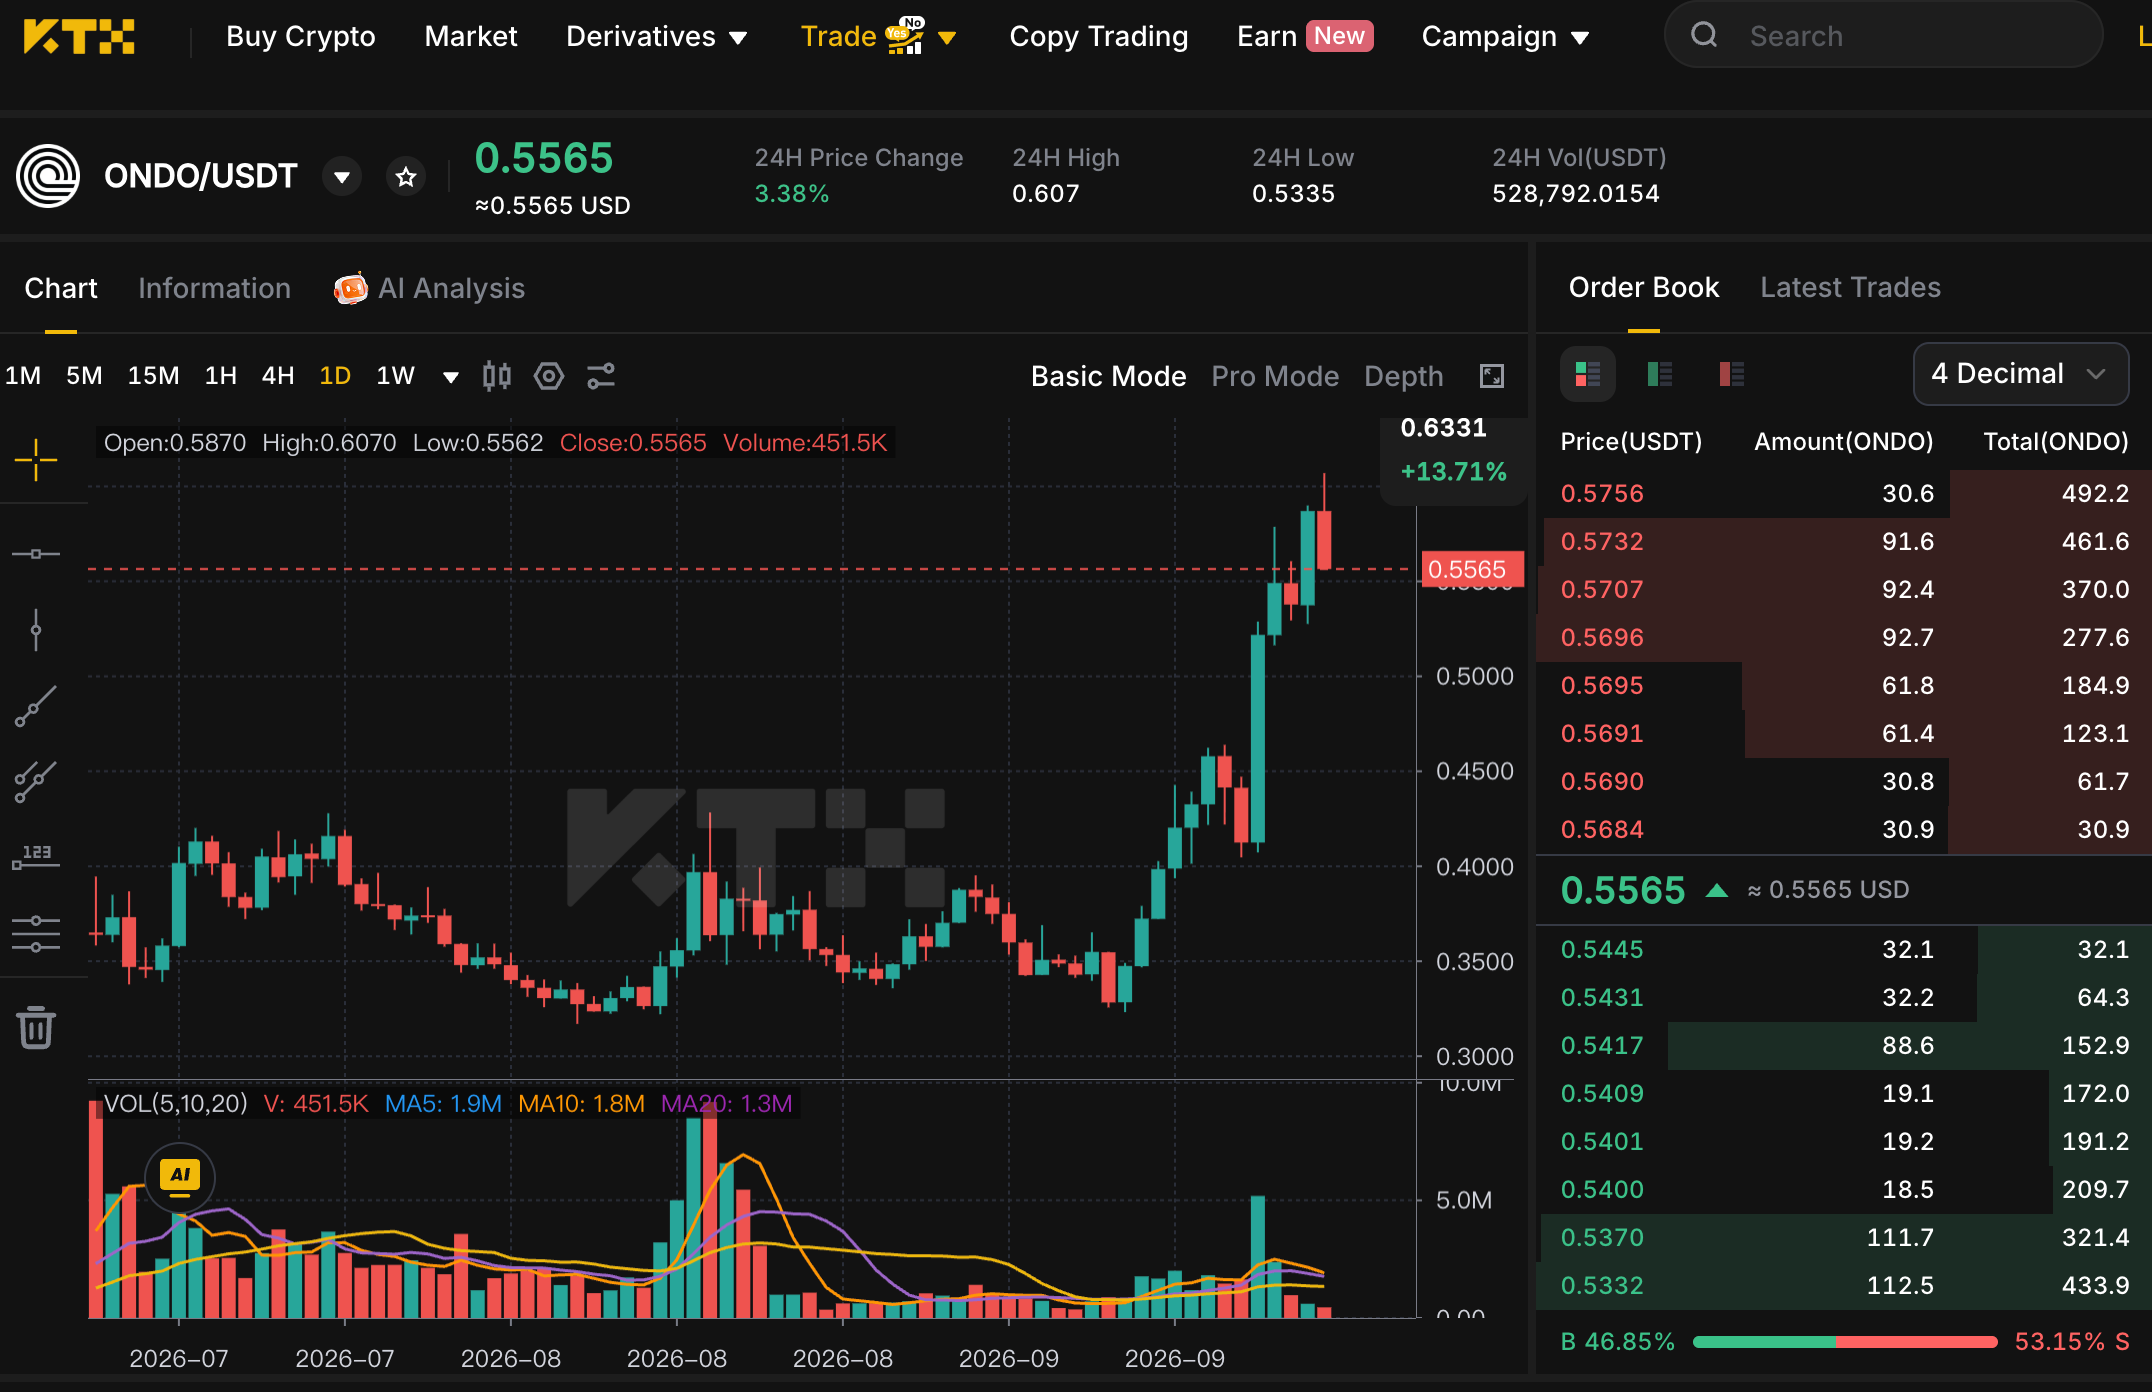Click the 0.5565 price line label
Screen dimensions: 2152x1392
tap(1471, 569)
